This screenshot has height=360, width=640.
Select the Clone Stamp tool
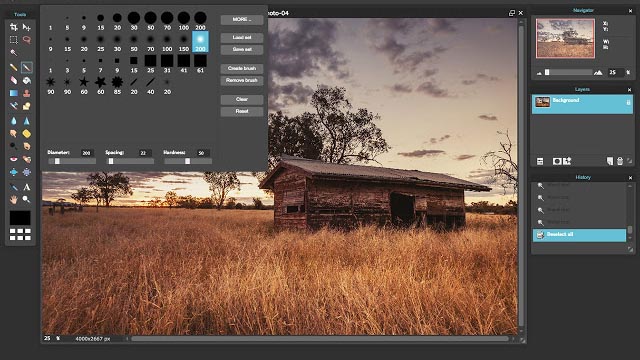27,93
